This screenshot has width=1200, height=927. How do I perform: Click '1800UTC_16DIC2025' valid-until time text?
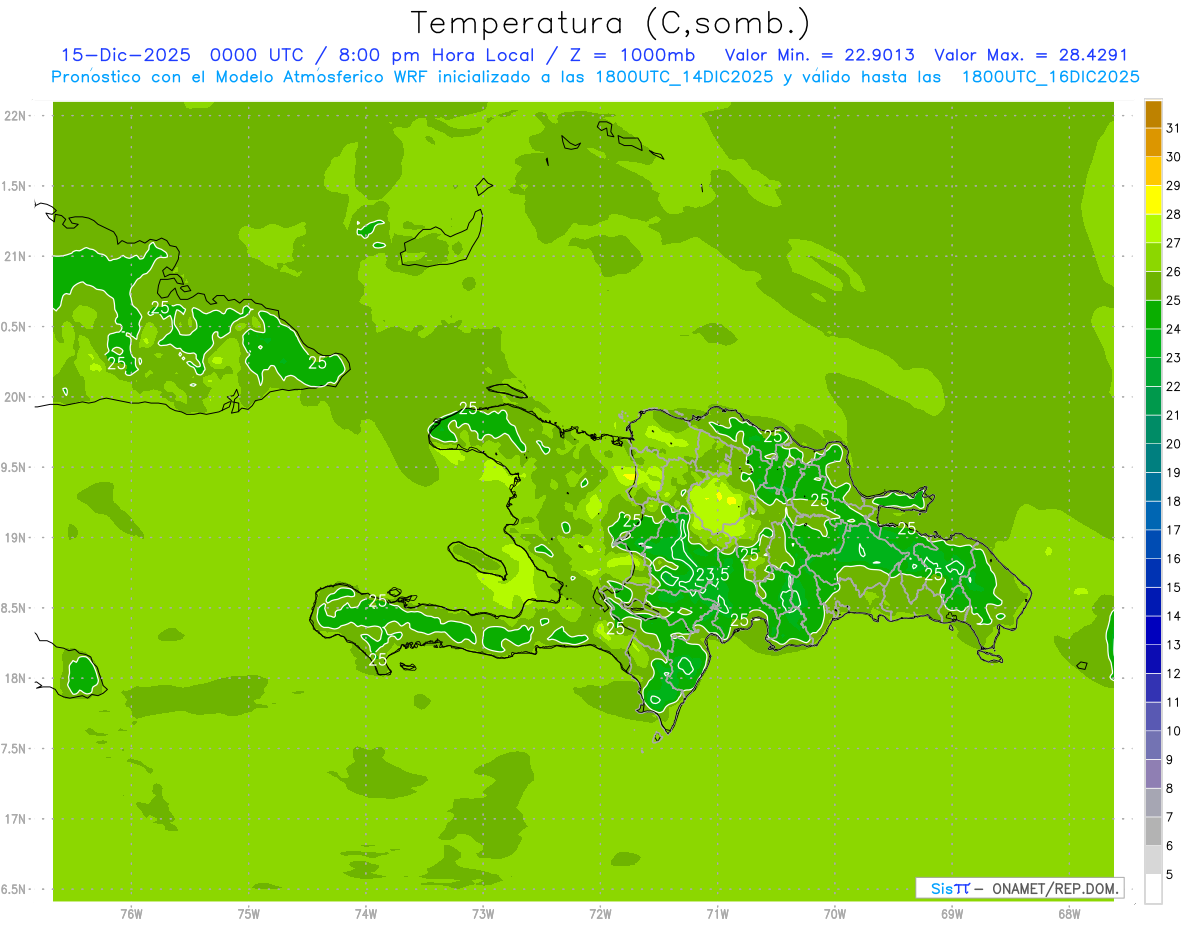1051,77
